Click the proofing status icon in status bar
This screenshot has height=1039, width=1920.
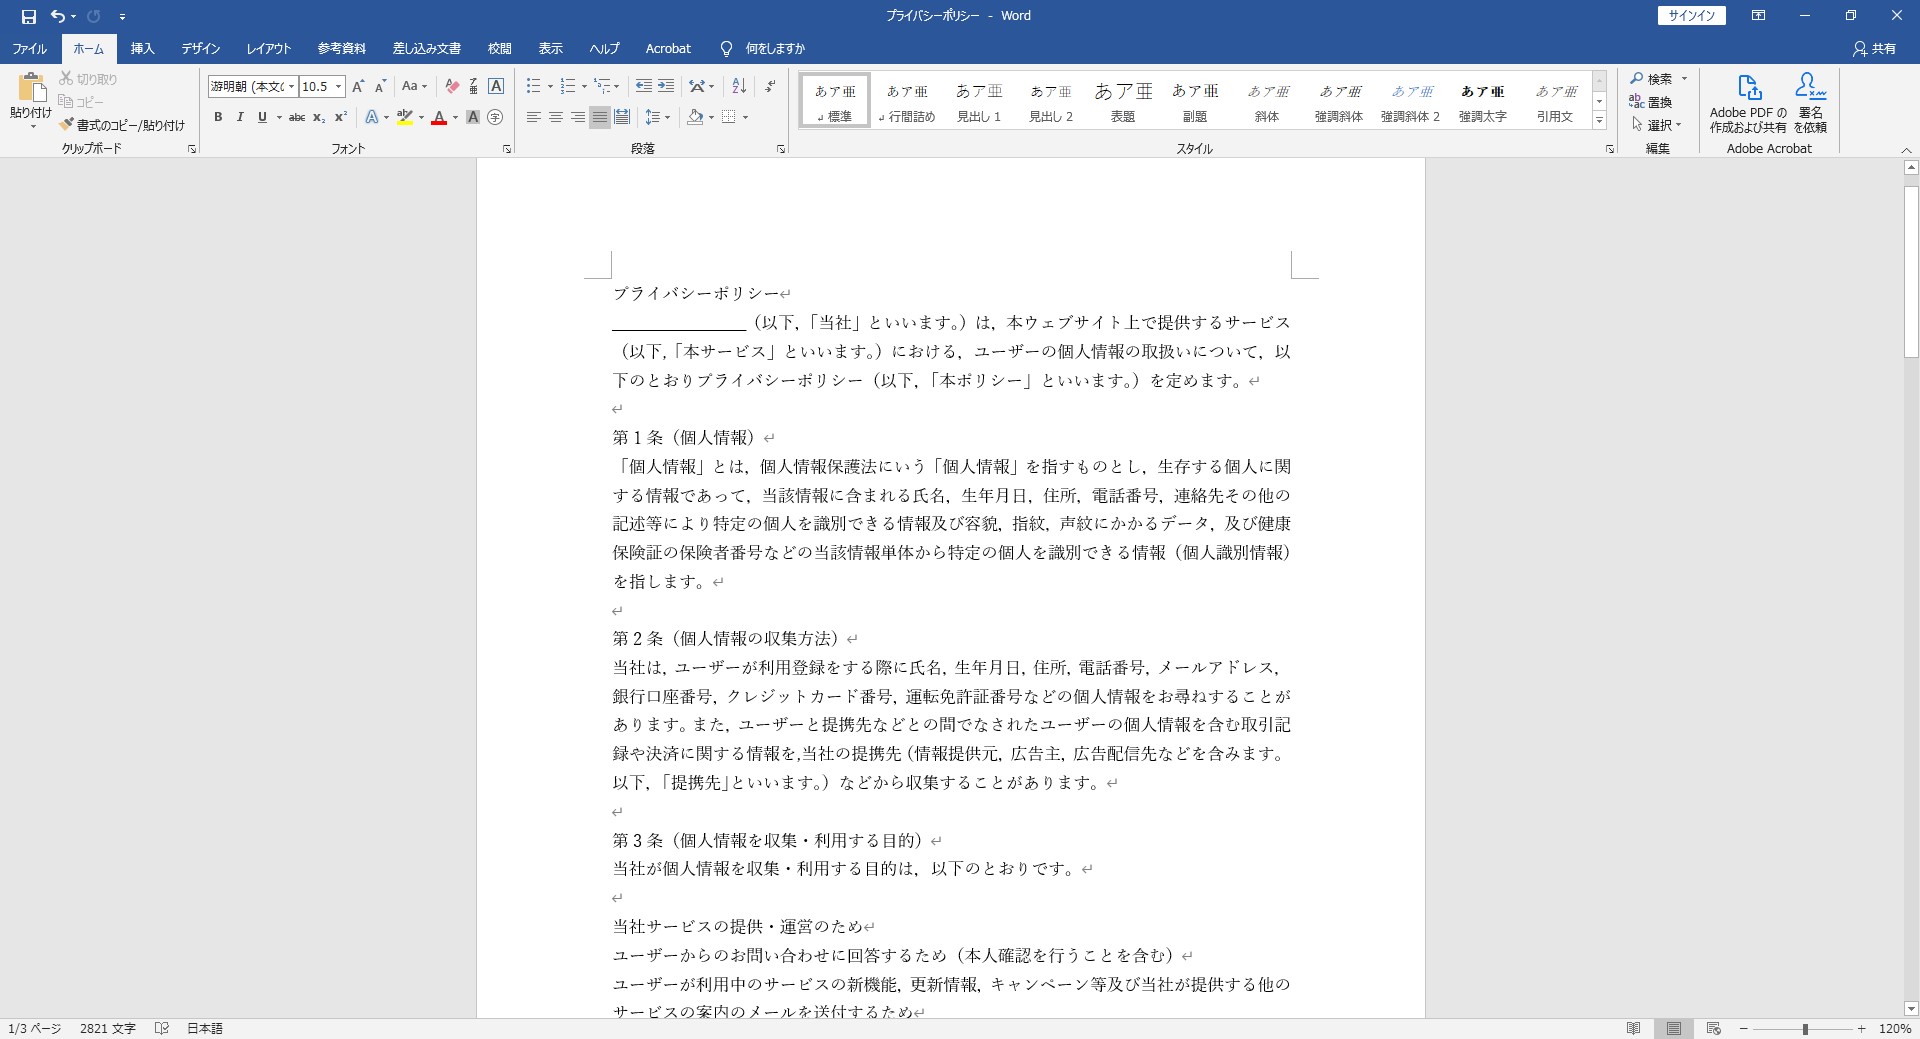click(162, 1028)
